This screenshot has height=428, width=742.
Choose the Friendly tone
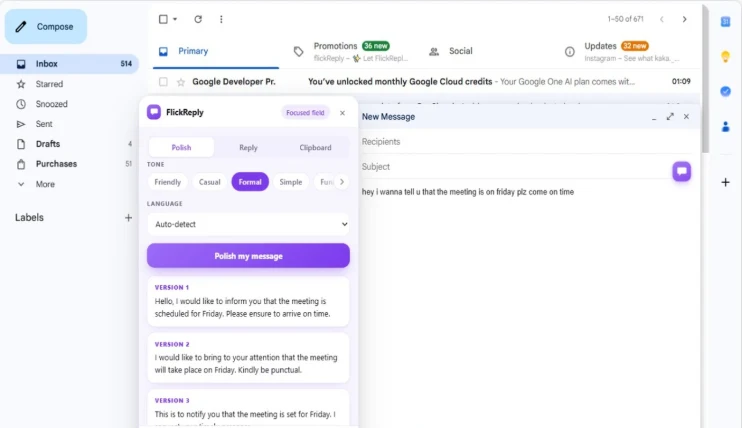tap(168, 182)
